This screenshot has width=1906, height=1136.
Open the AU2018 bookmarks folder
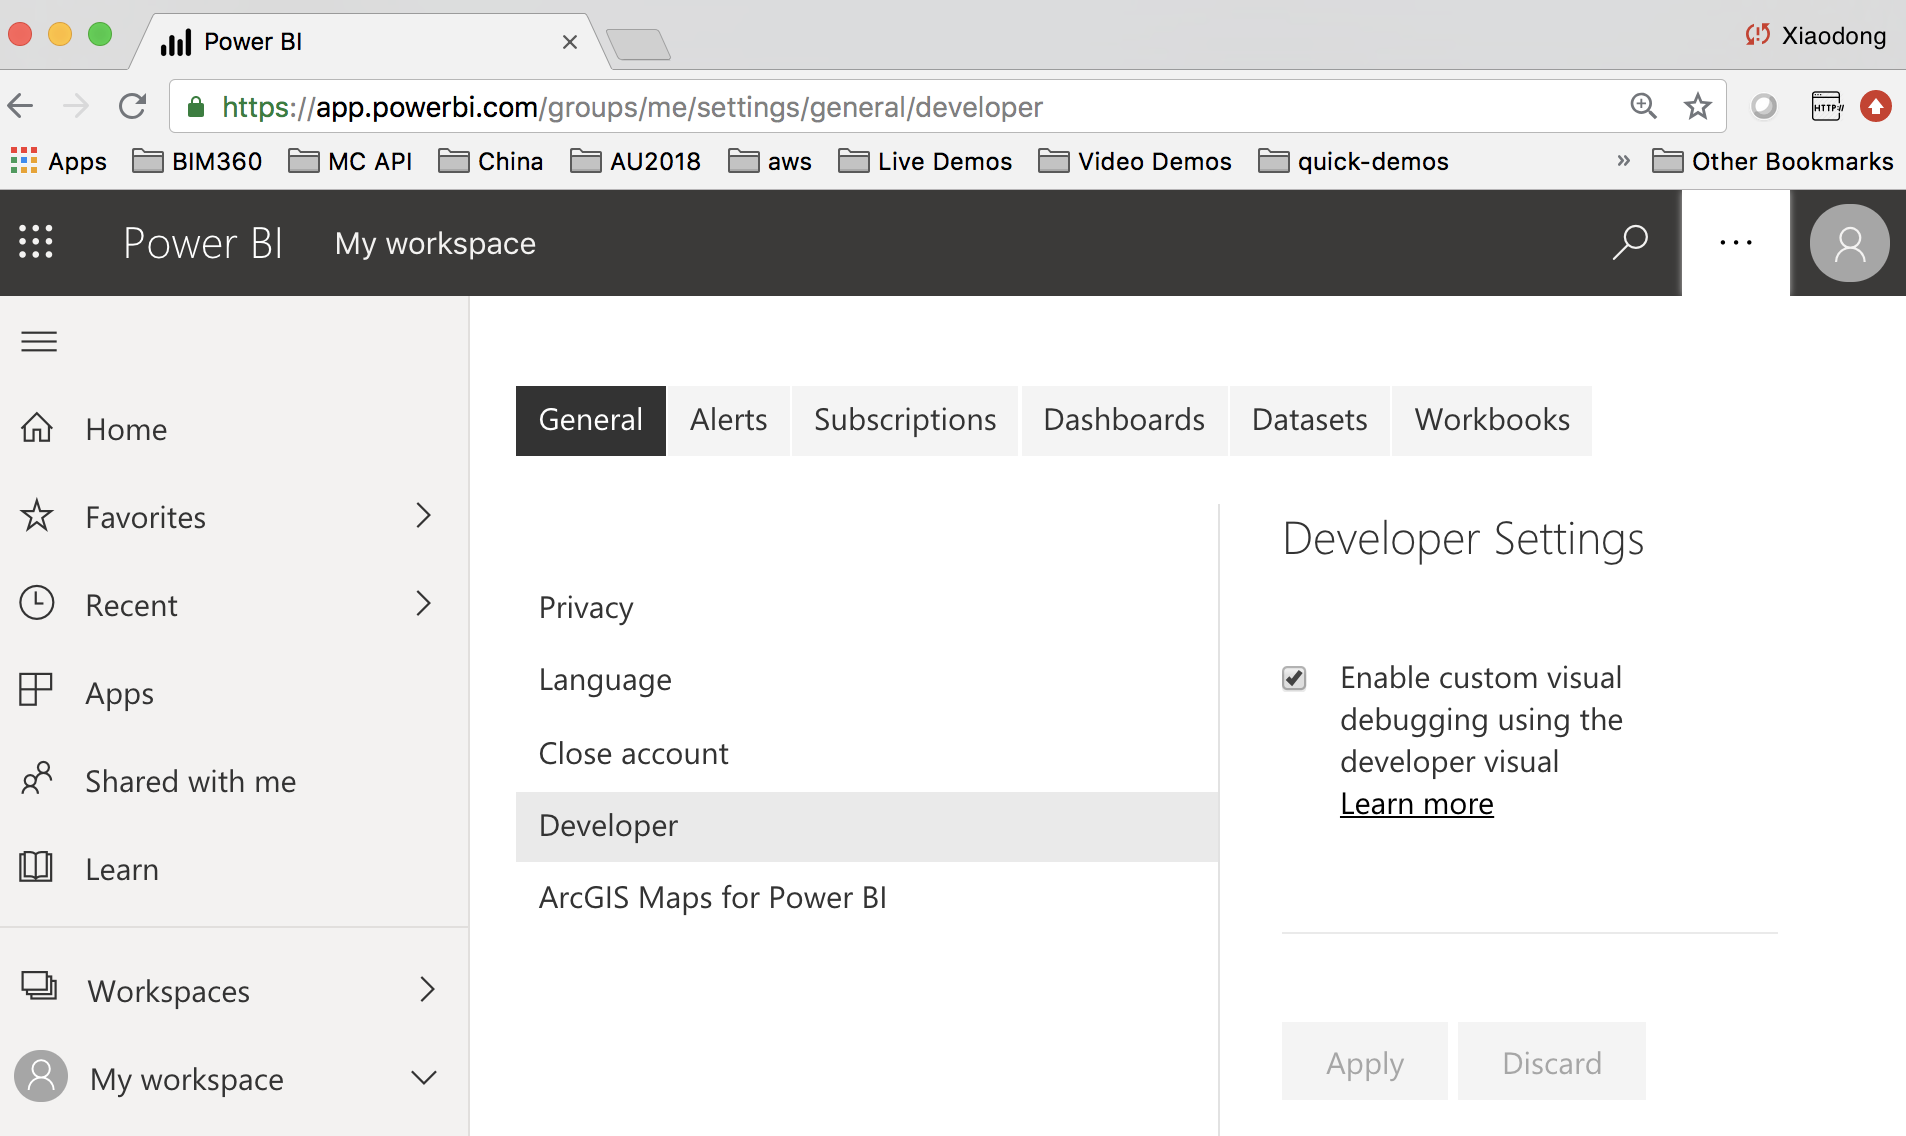pos(635,161)
